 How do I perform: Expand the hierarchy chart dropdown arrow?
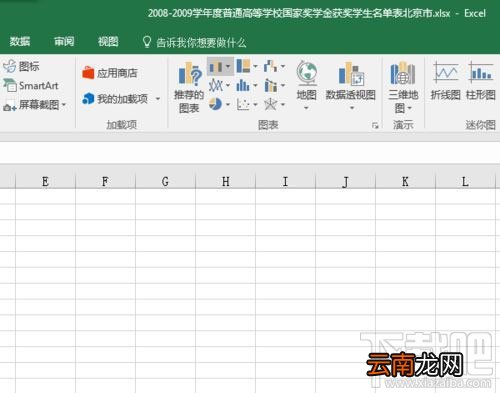click(x=255, y=66)
